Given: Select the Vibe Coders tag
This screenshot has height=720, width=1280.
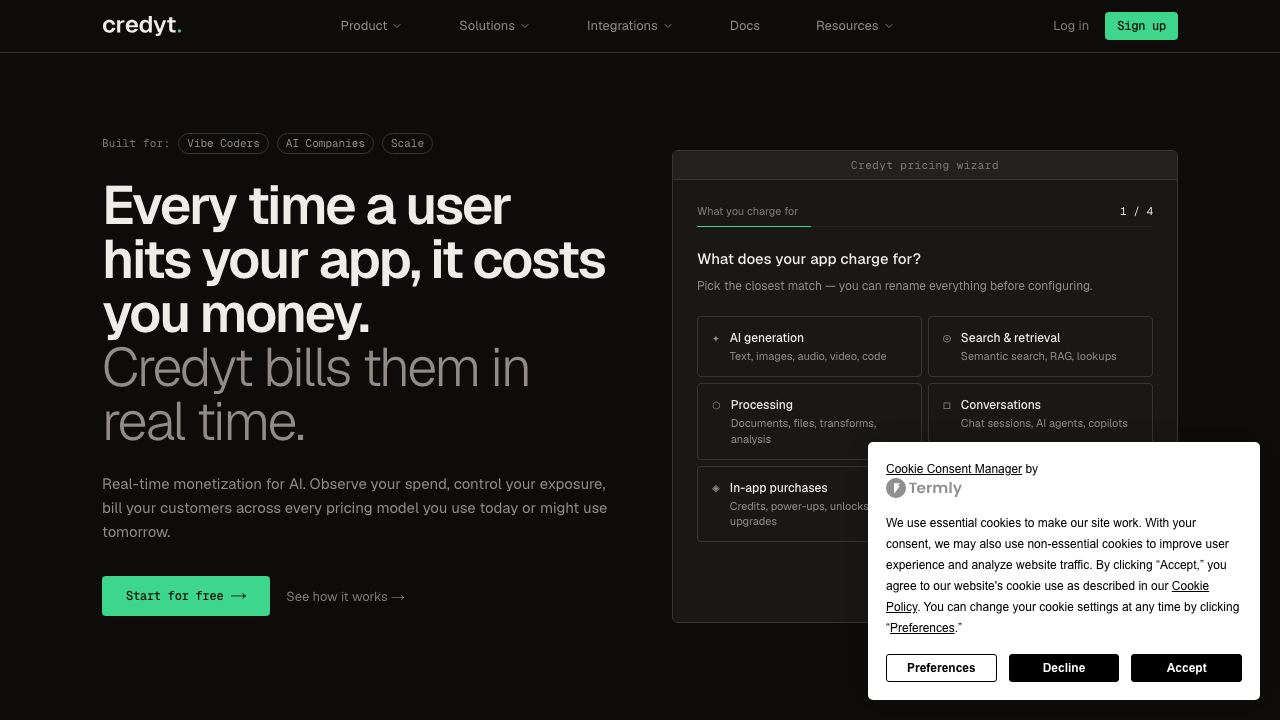Looking at the screenshot, I should click(223, 143).
